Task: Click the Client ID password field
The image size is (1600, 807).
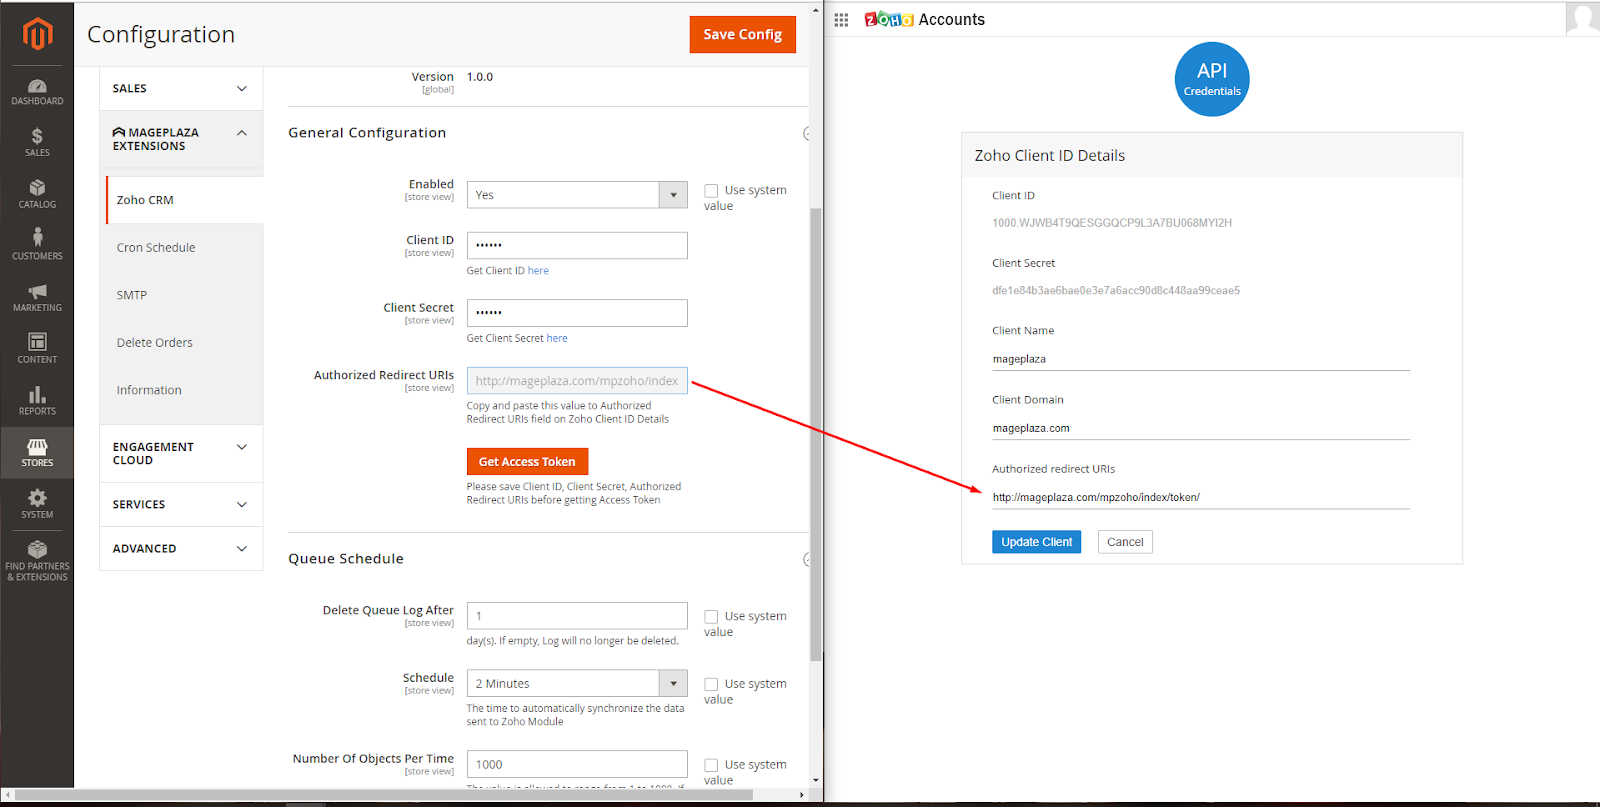Action: 577,245
